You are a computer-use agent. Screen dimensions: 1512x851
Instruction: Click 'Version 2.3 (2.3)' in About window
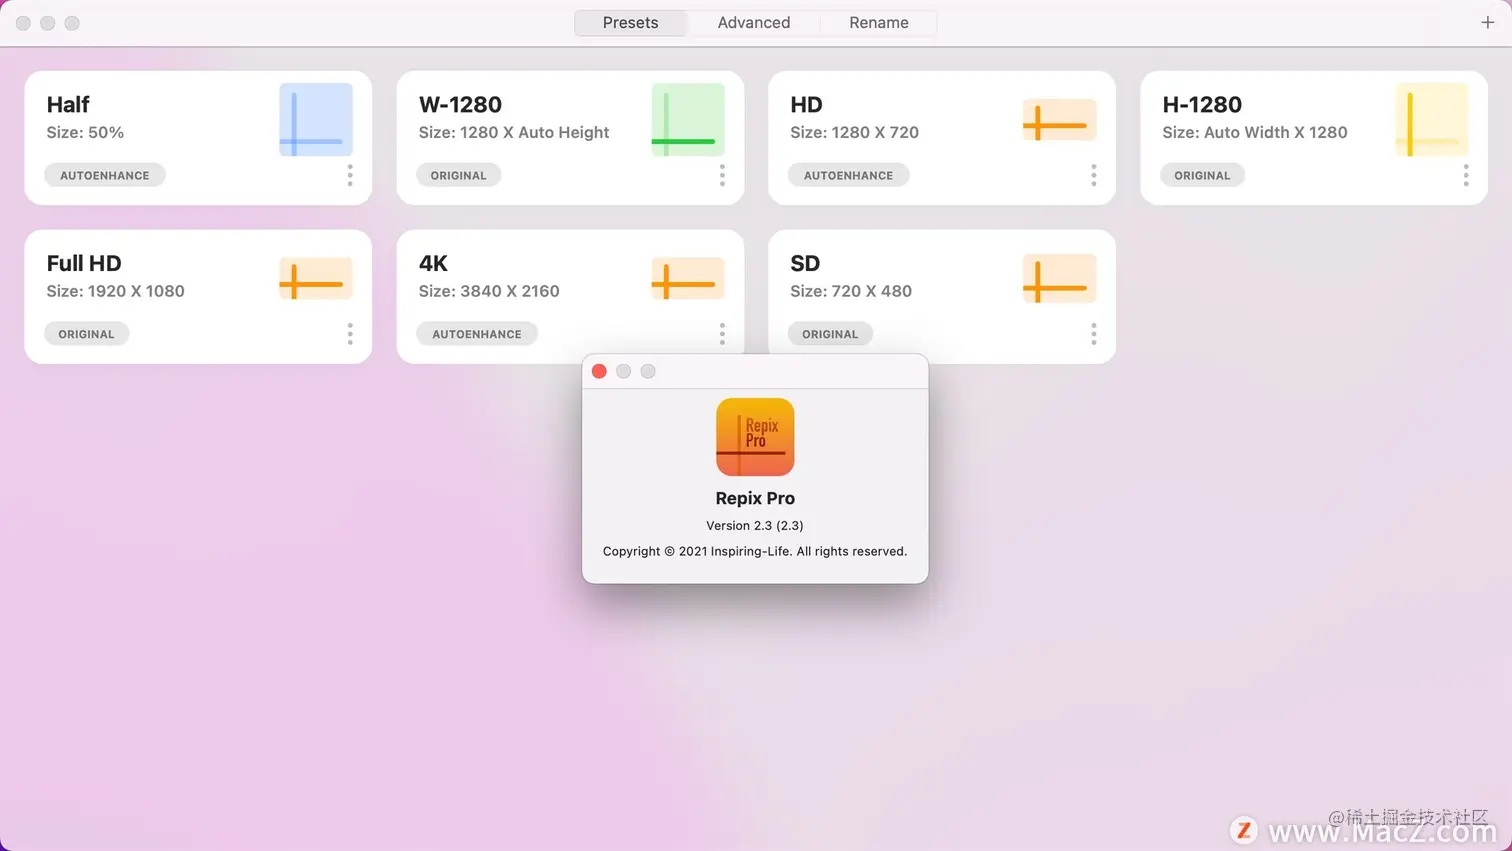755,525
